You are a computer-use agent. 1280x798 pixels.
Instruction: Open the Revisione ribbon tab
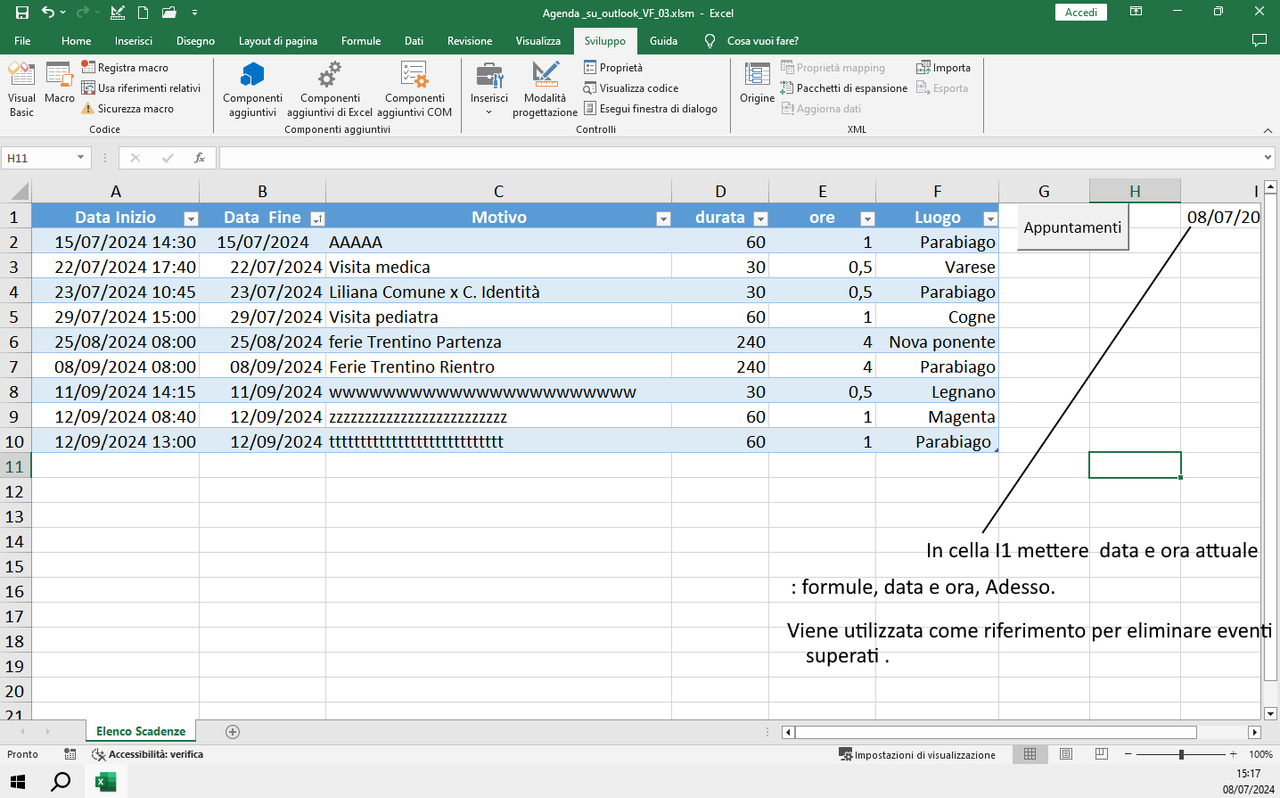pos(469,41)
